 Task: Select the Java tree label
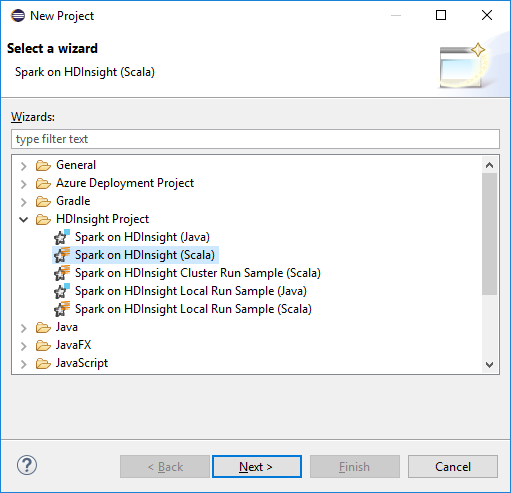pos(67,327)
